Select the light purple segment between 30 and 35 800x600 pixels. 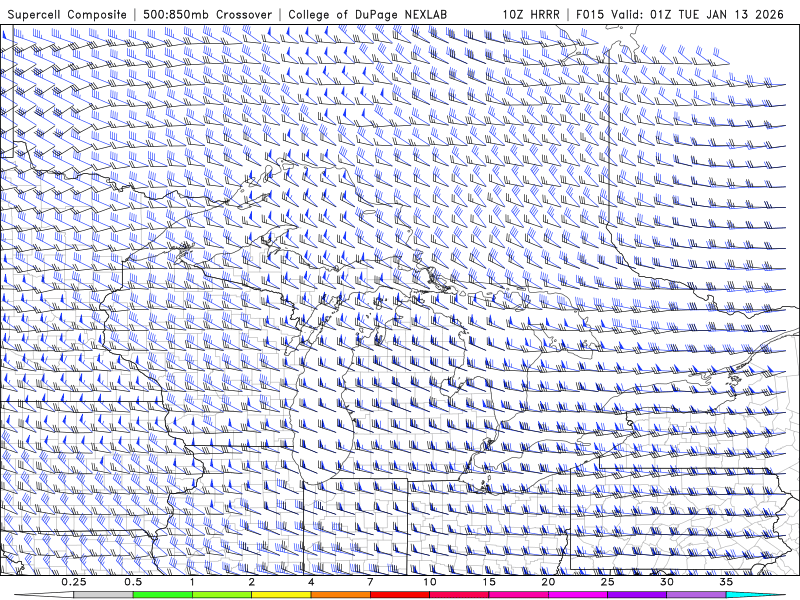[696, 595]
